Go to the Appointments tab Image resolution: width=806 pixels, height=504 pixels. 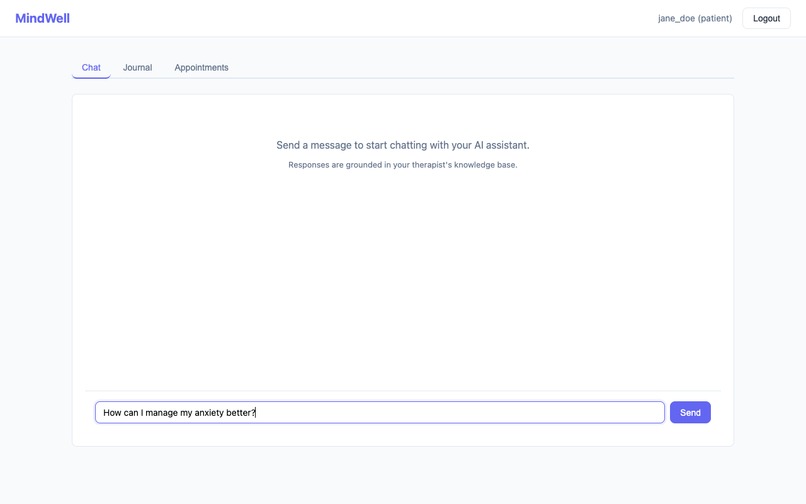201,67
